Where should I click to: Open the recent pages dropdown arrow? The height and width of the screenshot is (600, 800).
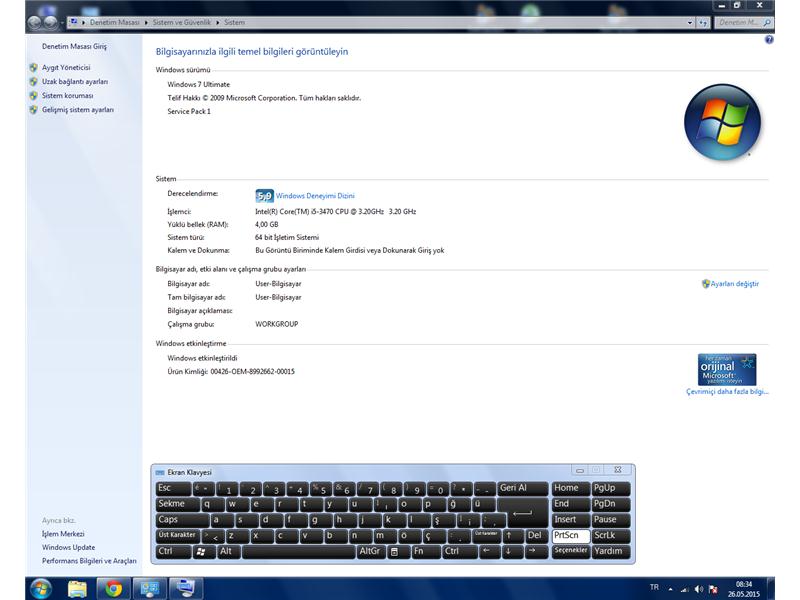pos(62,22)
